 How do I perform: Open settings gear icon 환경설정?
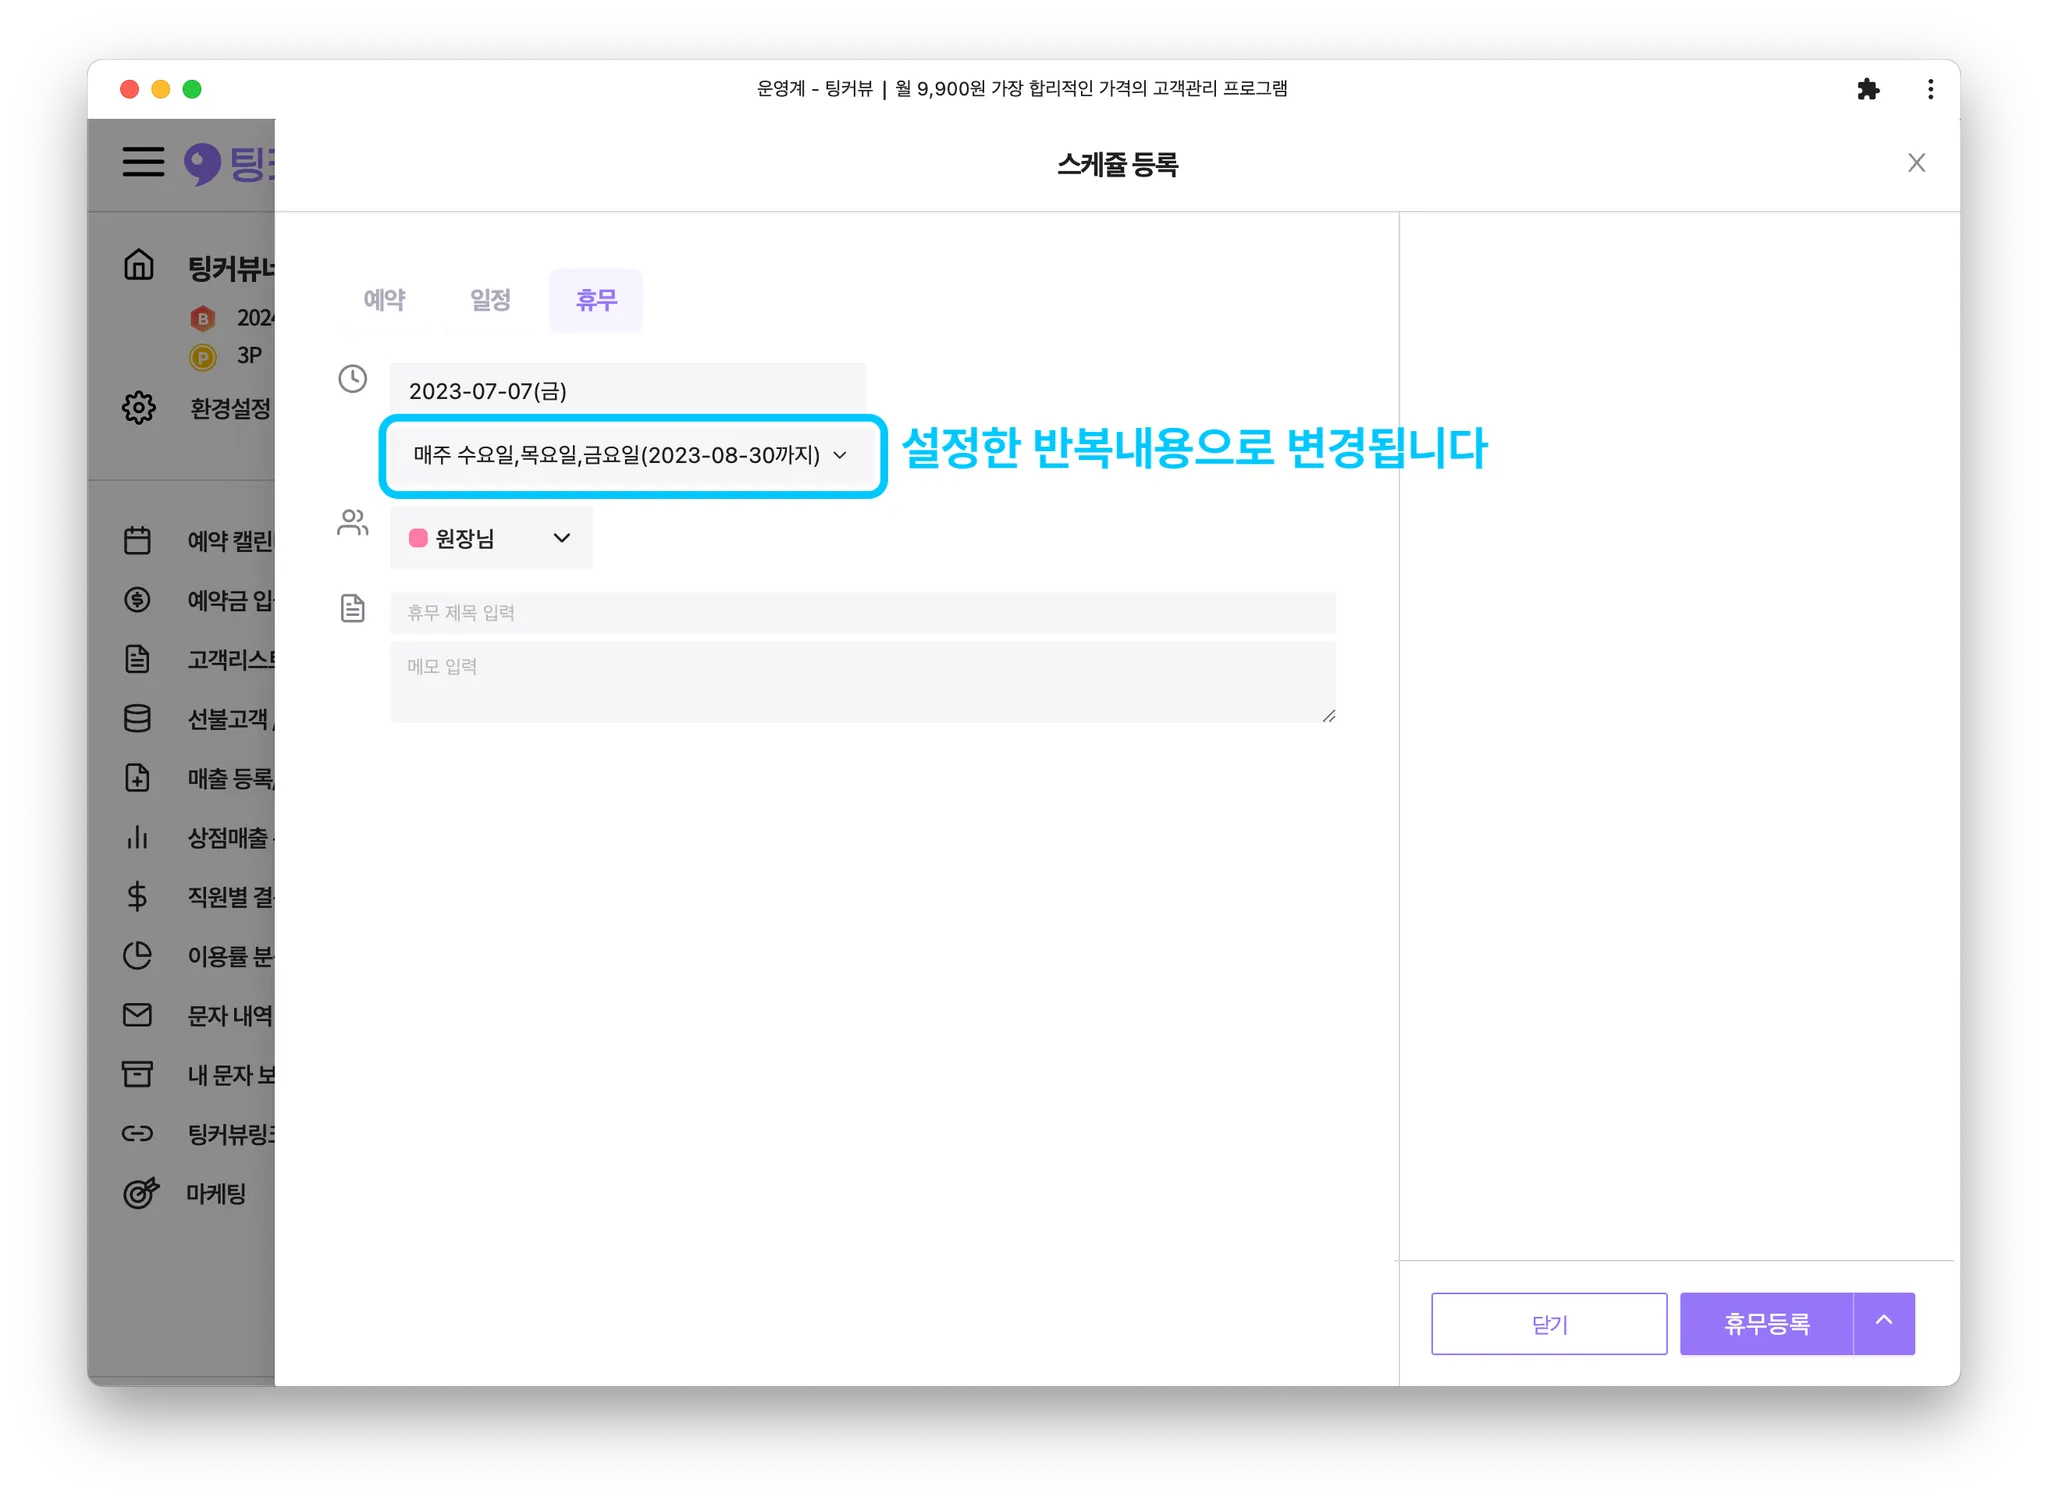pos(139,408)
